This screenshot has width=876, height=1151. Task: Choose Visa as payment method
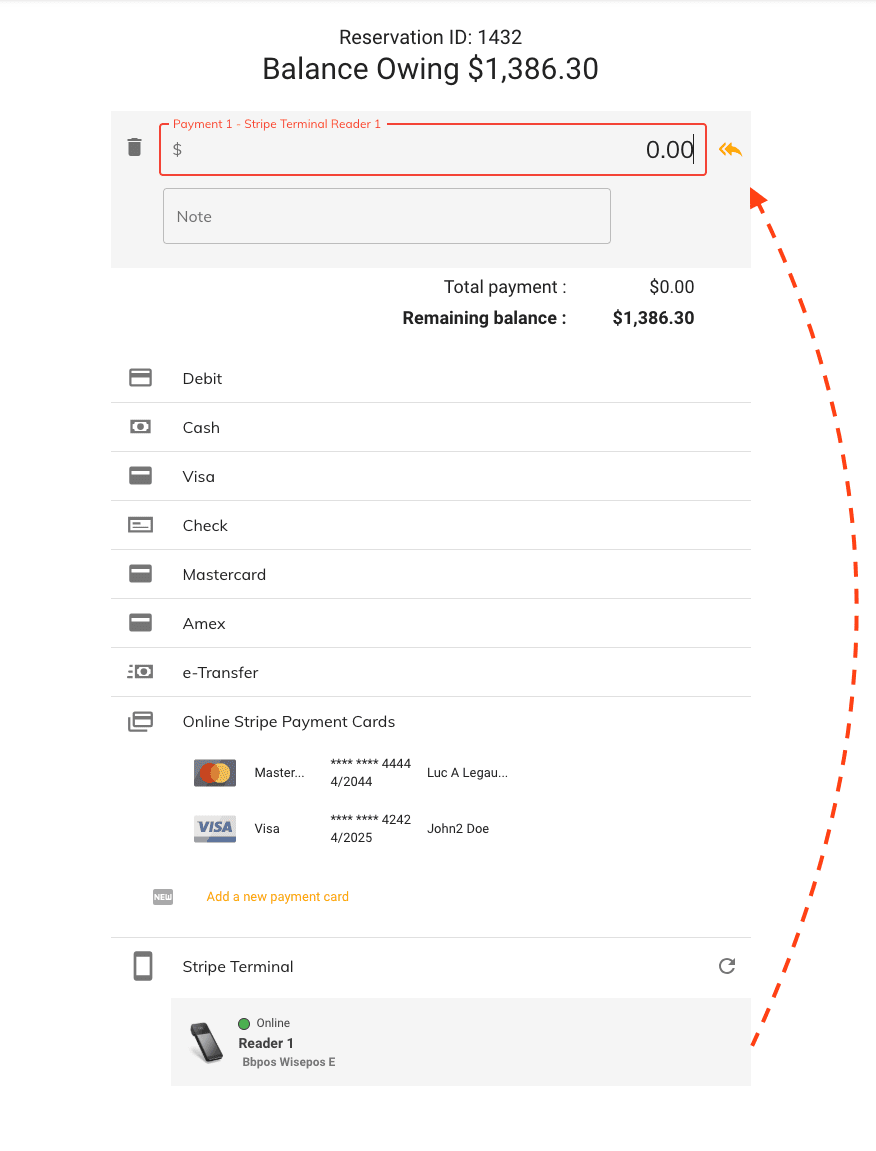[431, 476]
